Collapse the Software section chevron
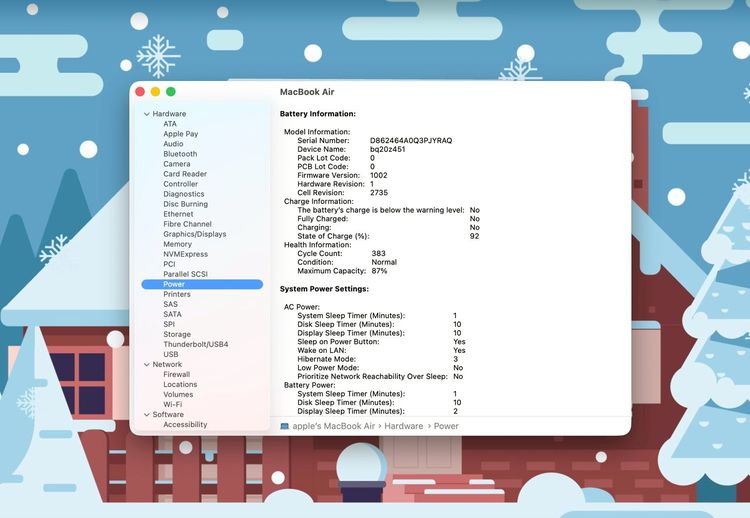This screenshot has height=518, width=750. point(146,415)
